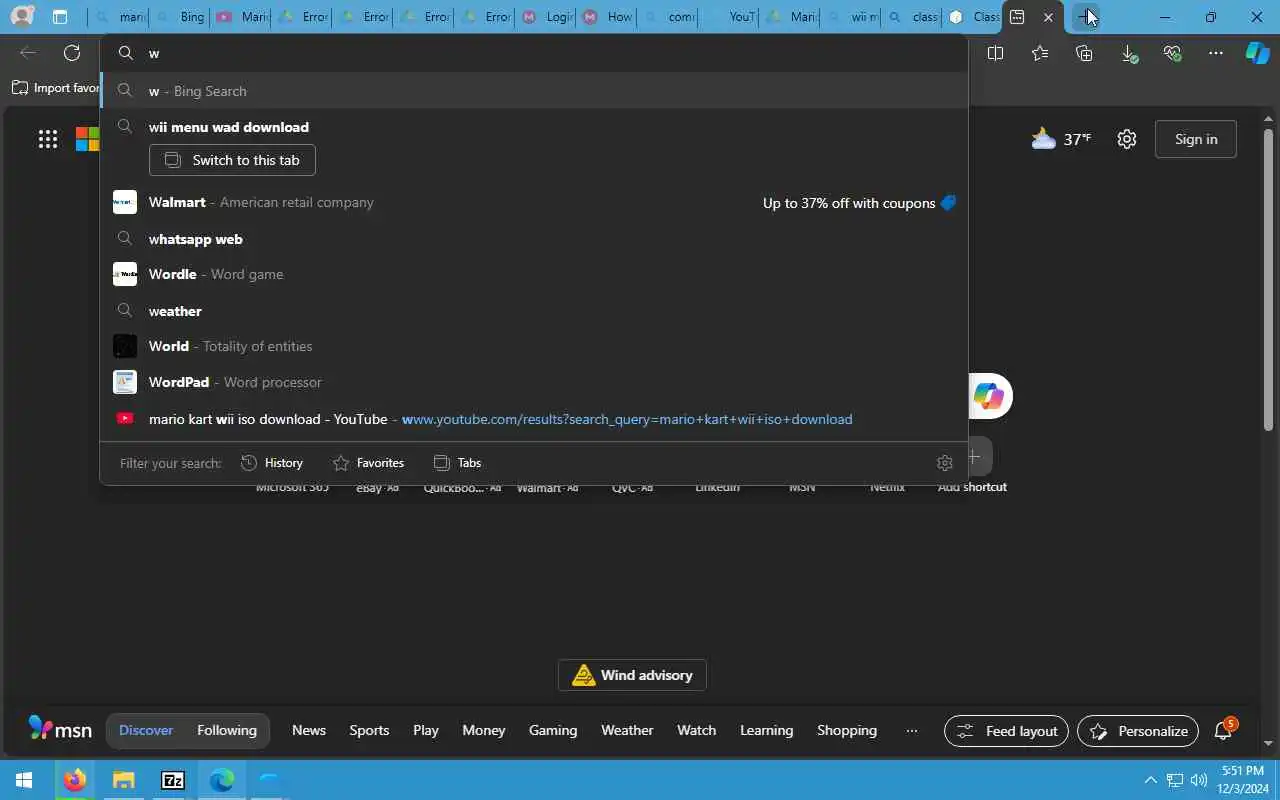
Task: Open the notifications bell with badge
Action: (1224, 731)
